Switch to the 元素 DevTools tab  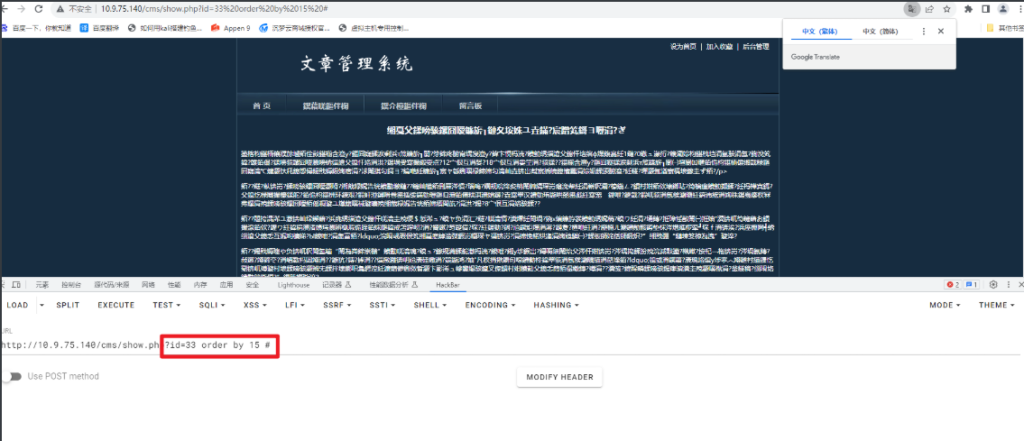42,285
